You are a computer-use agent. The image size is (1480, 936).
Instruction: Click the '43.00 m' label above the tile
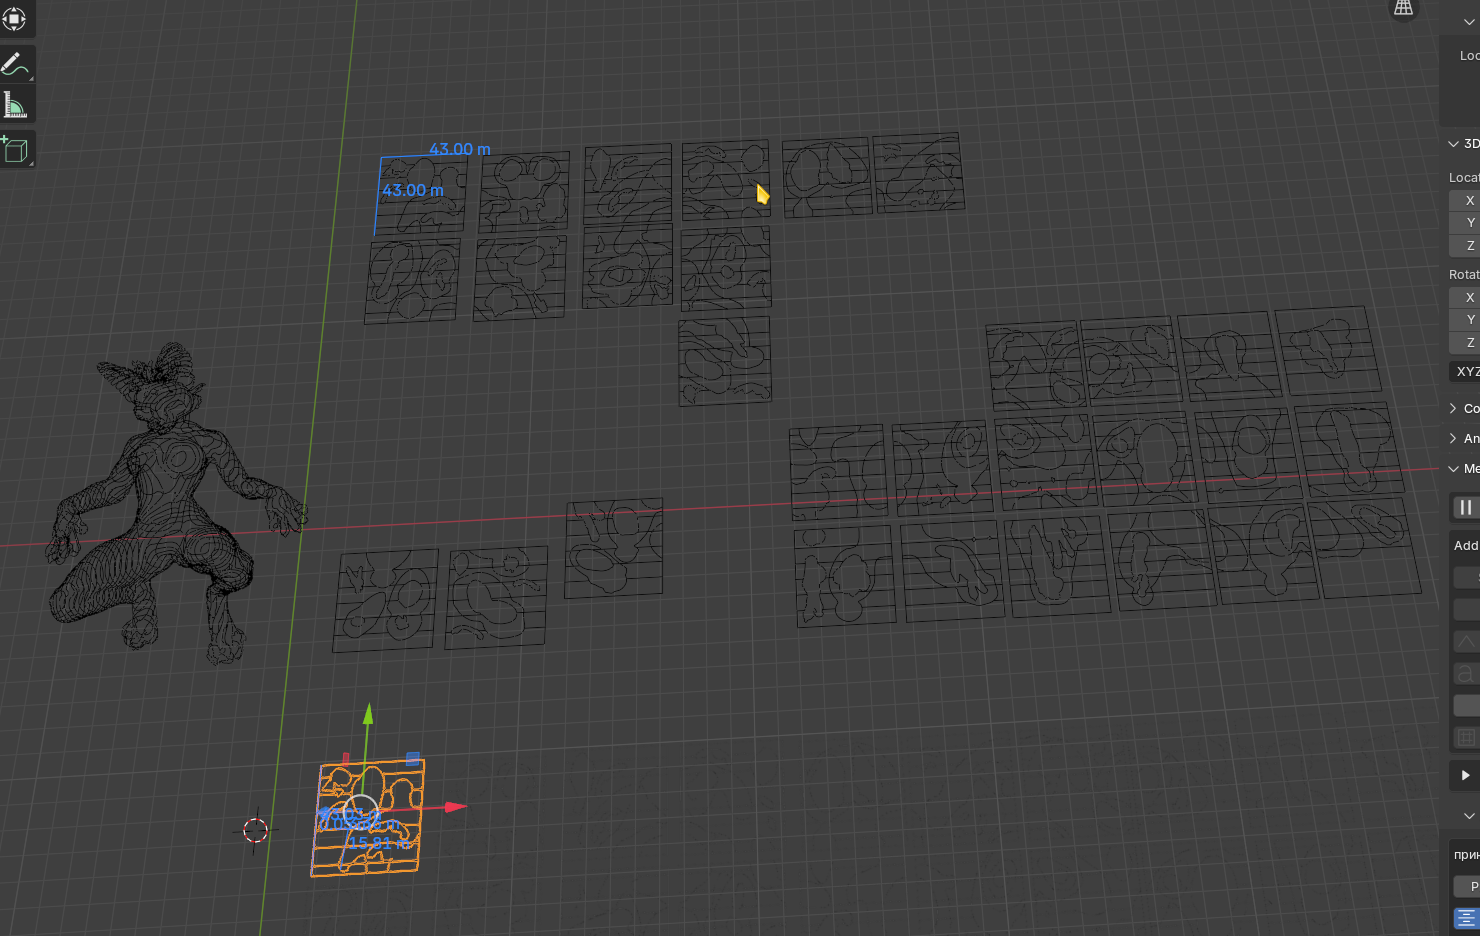[460, 149]
